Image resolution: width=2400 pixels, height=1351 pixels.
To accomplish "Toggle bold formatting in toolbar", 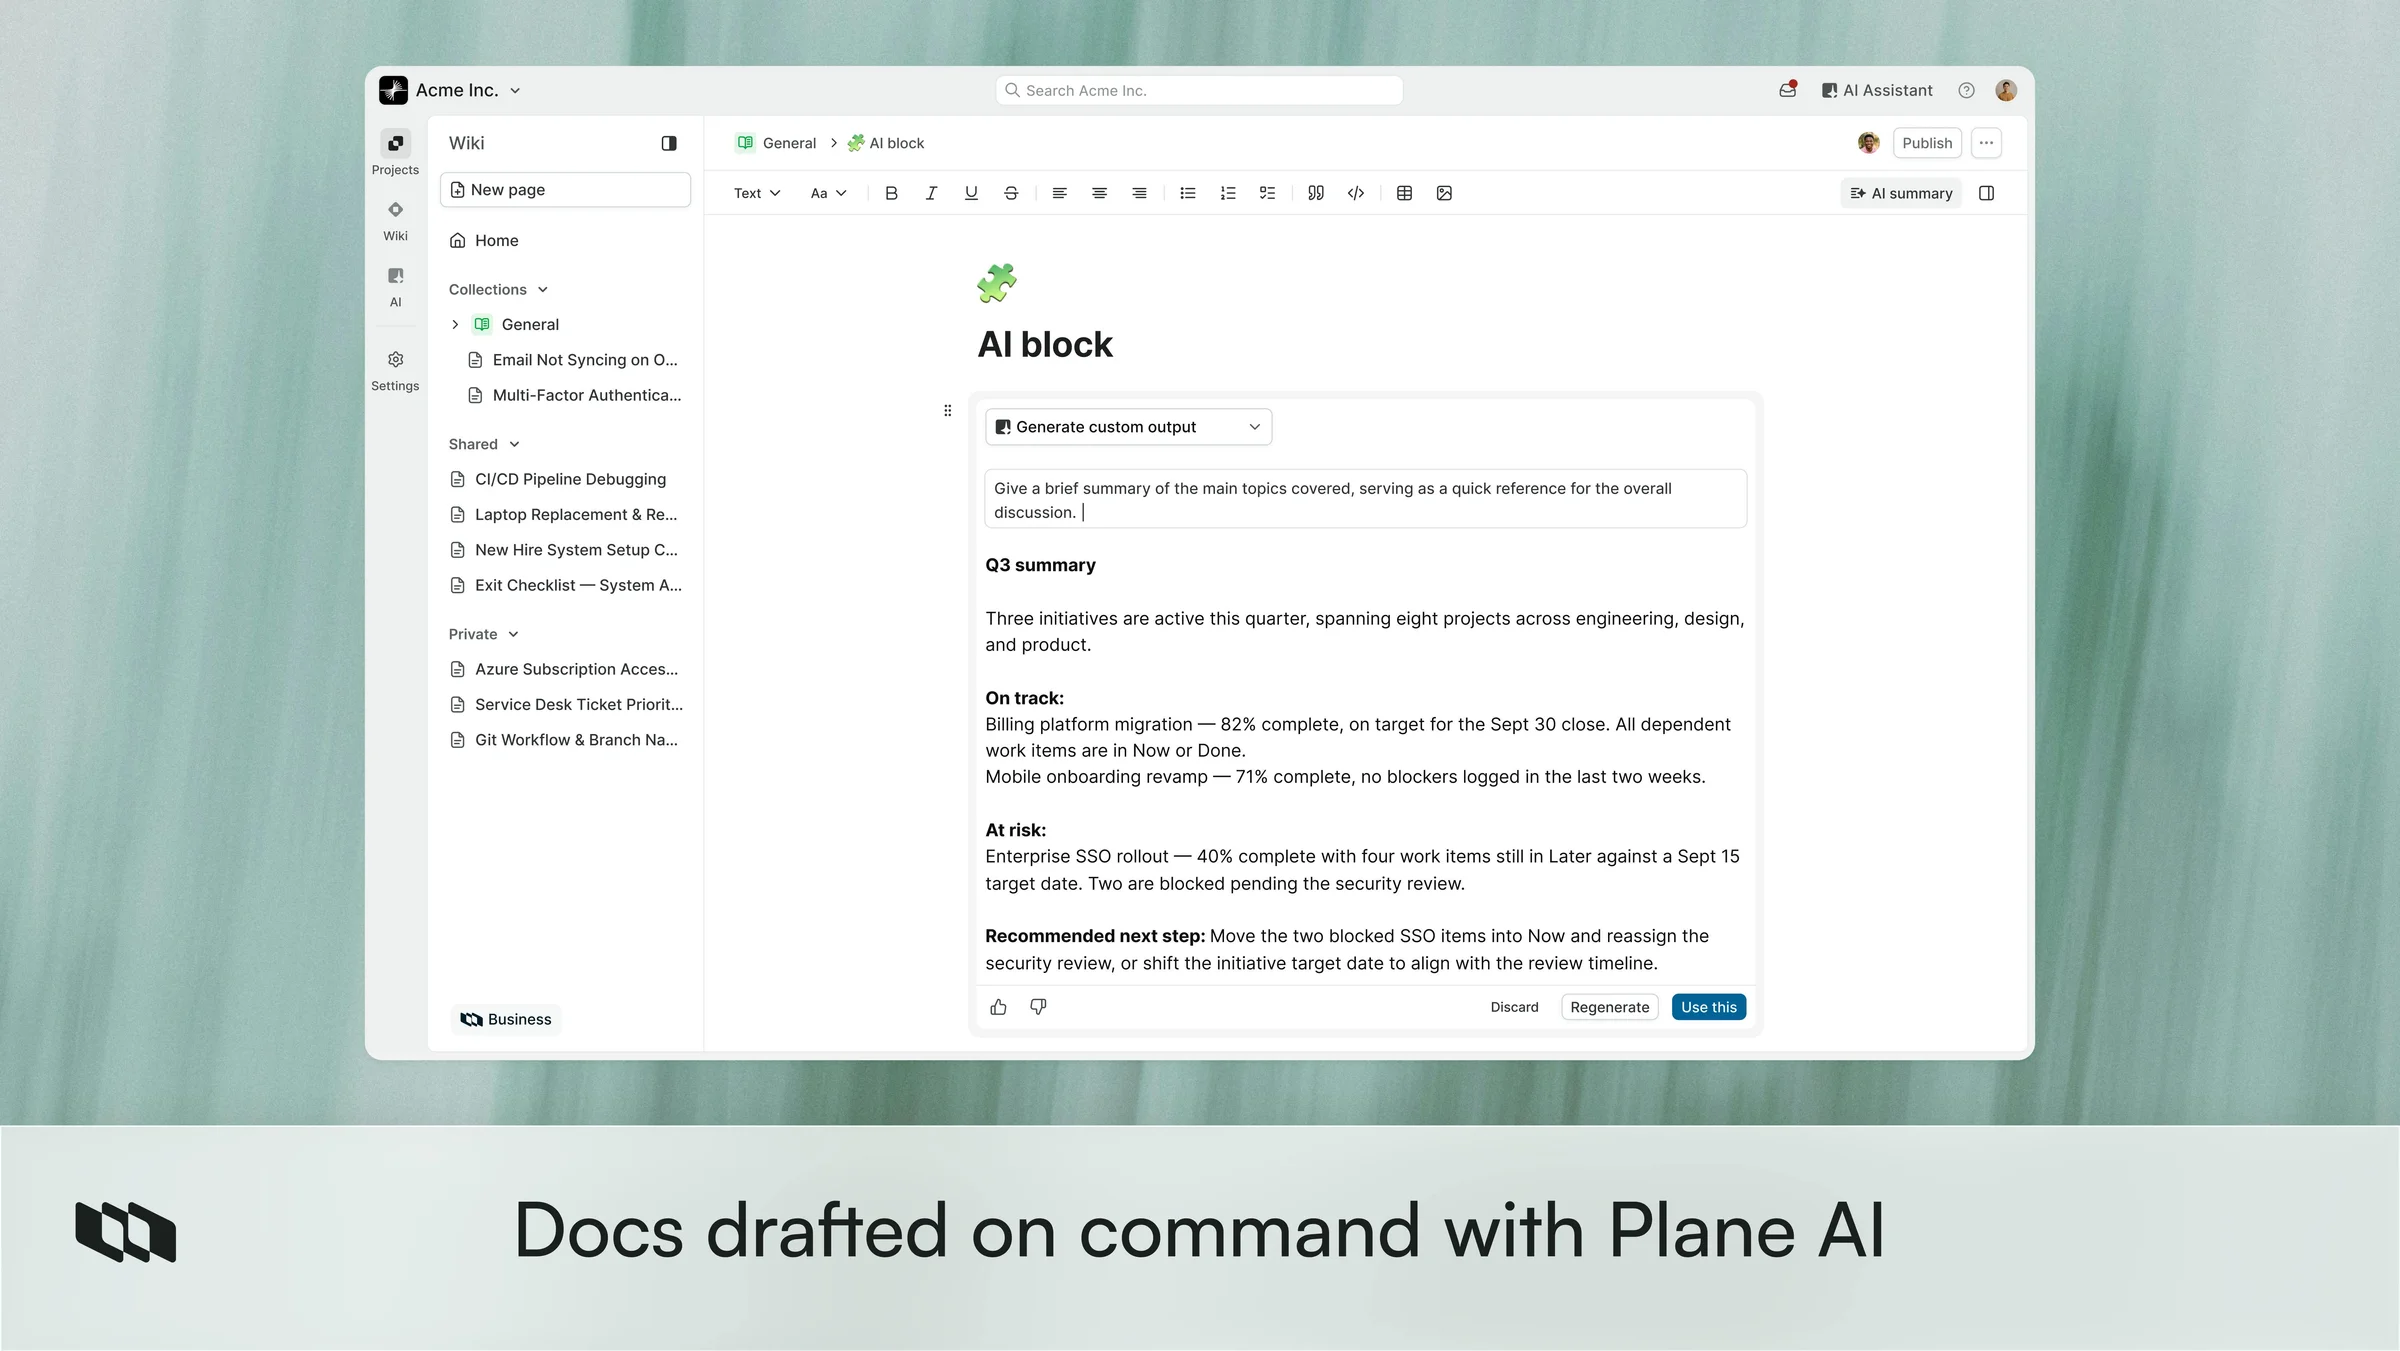I will pos(891,193).
